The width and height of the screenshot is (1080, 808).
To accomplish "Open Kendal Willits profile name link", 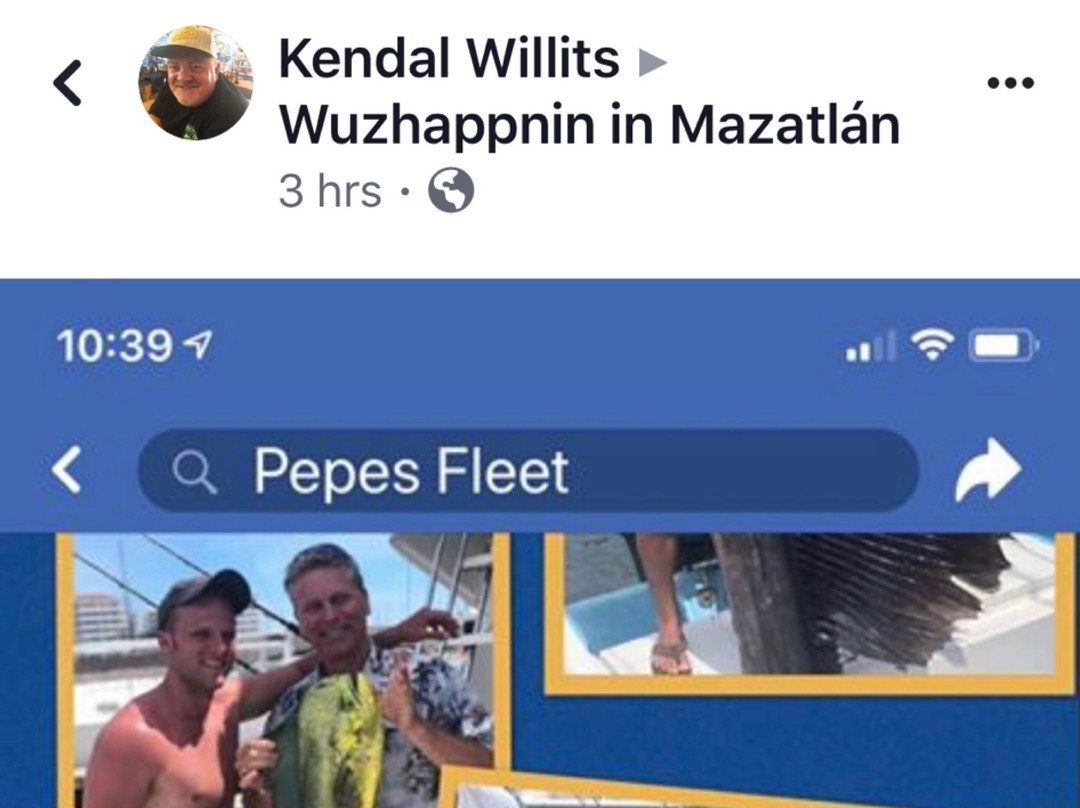I will point(449,59).
